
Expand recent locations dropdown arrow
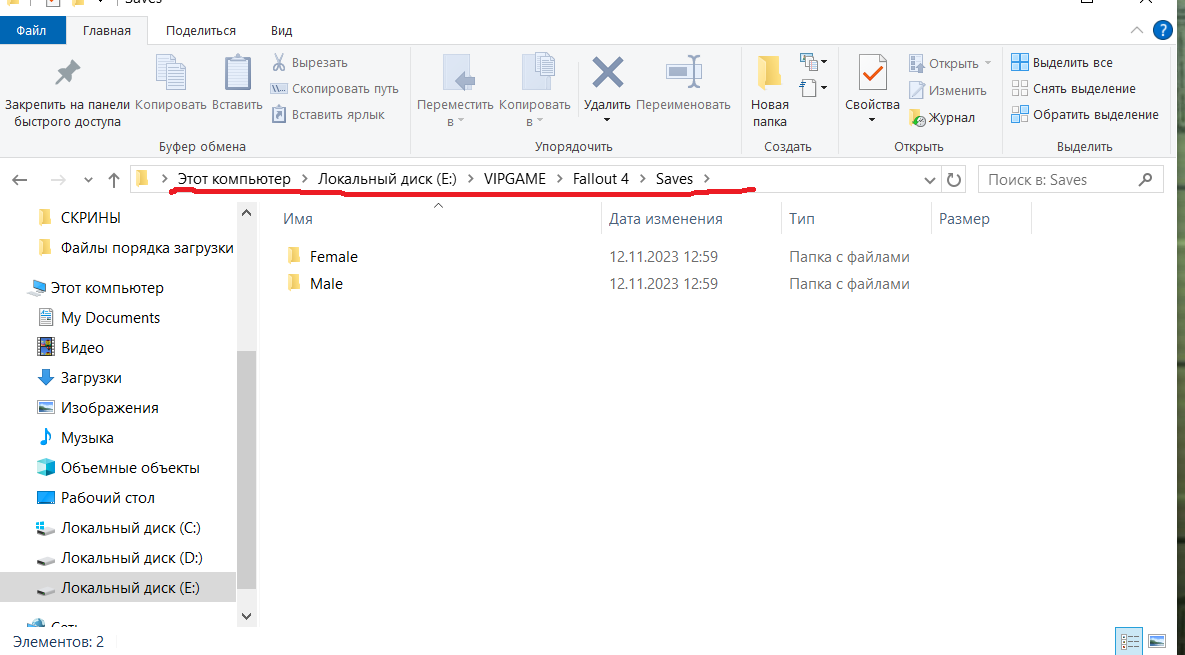coord(88,180)
